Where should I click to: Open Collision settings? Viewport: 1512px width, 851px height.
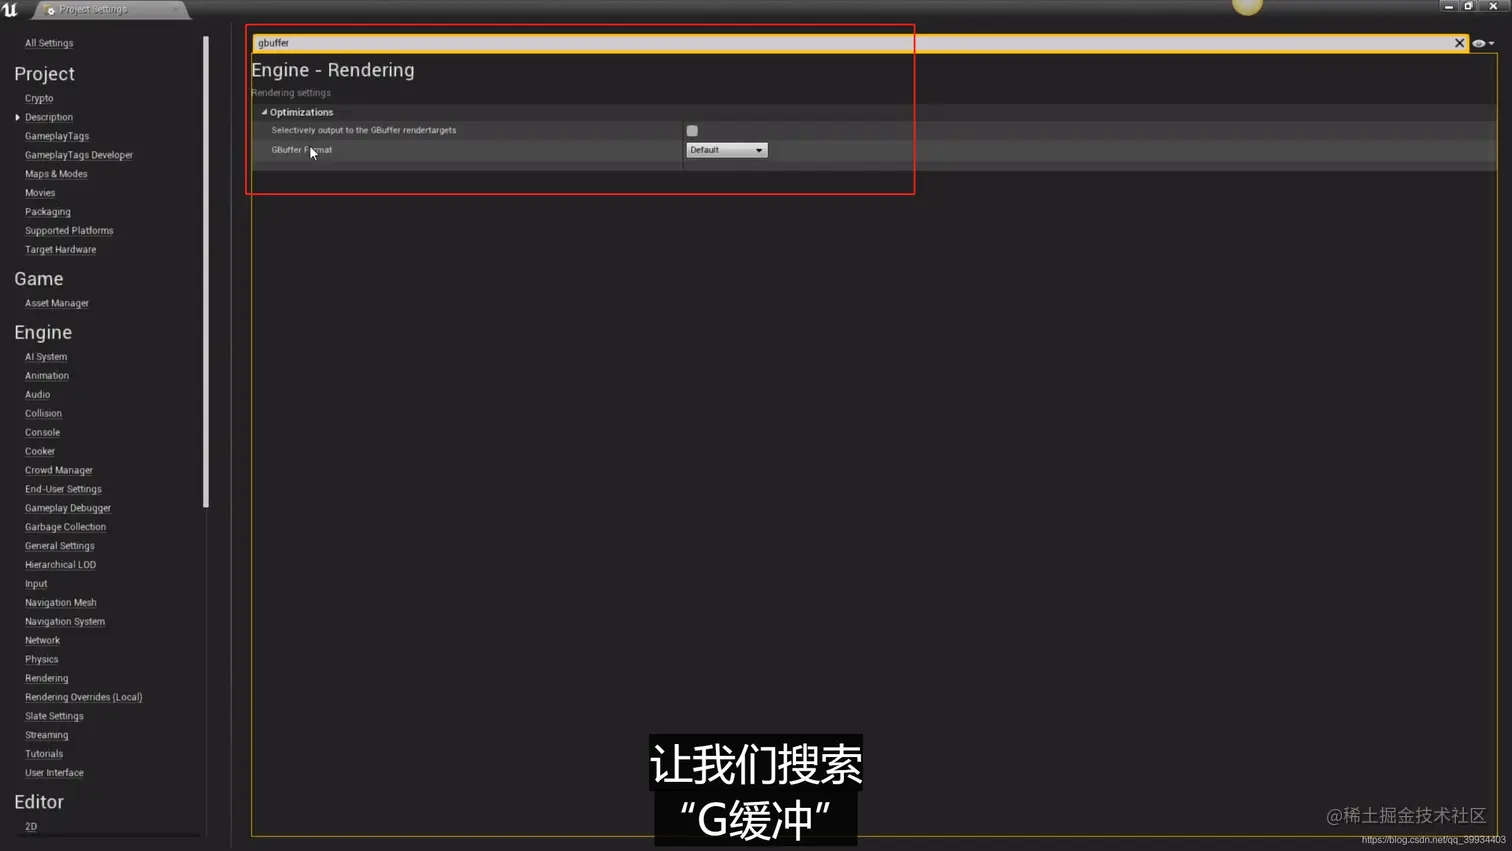(43, 414)
